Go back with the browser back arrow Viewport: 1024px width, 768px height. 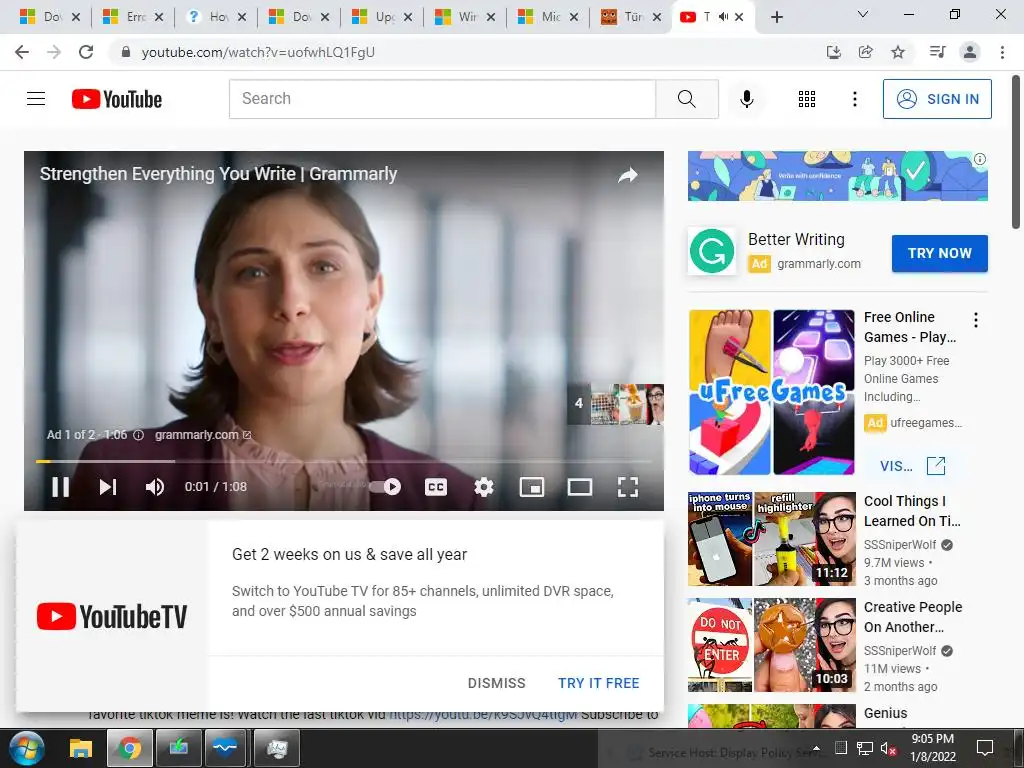click(22, 52)
